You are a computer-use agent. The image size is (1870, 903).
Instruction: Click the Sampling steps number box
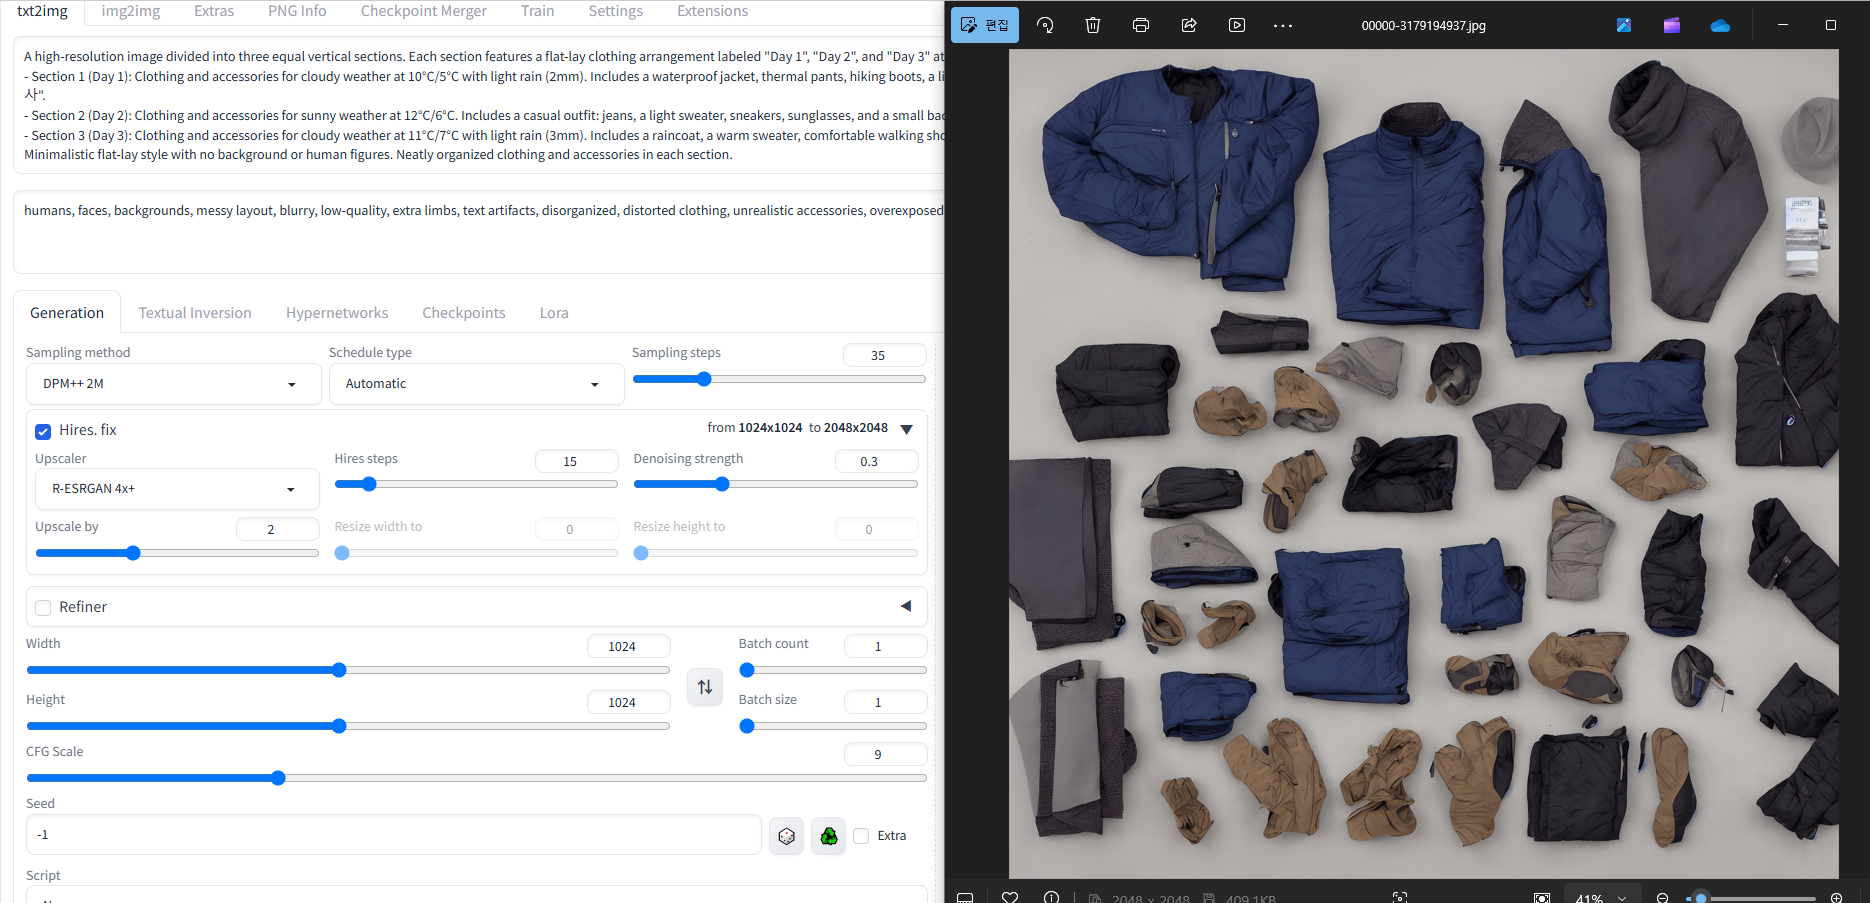coord(885,355)
